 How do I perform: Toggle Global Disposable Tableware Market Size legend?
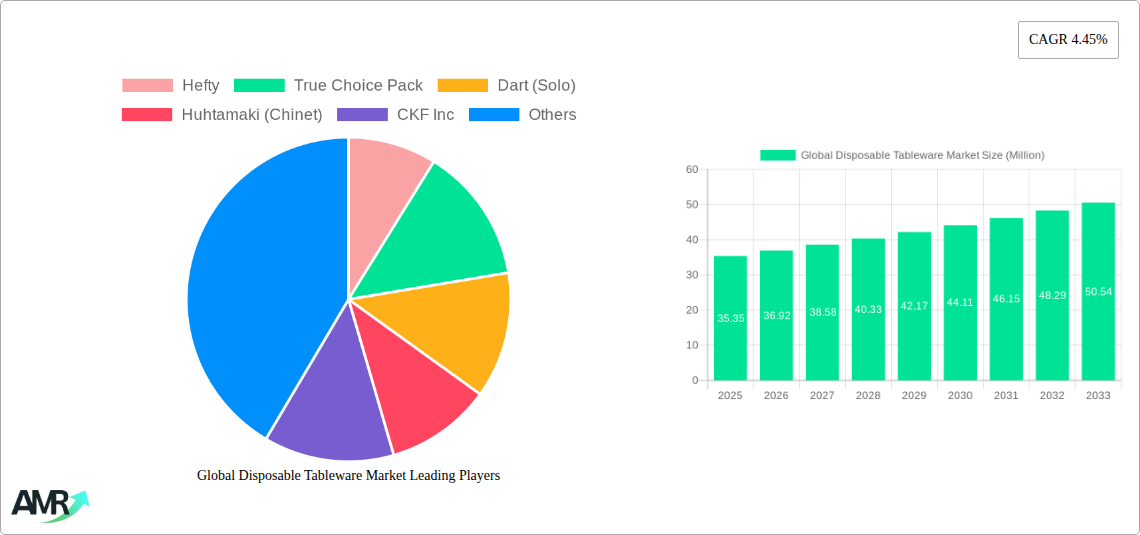pos(902,155)
